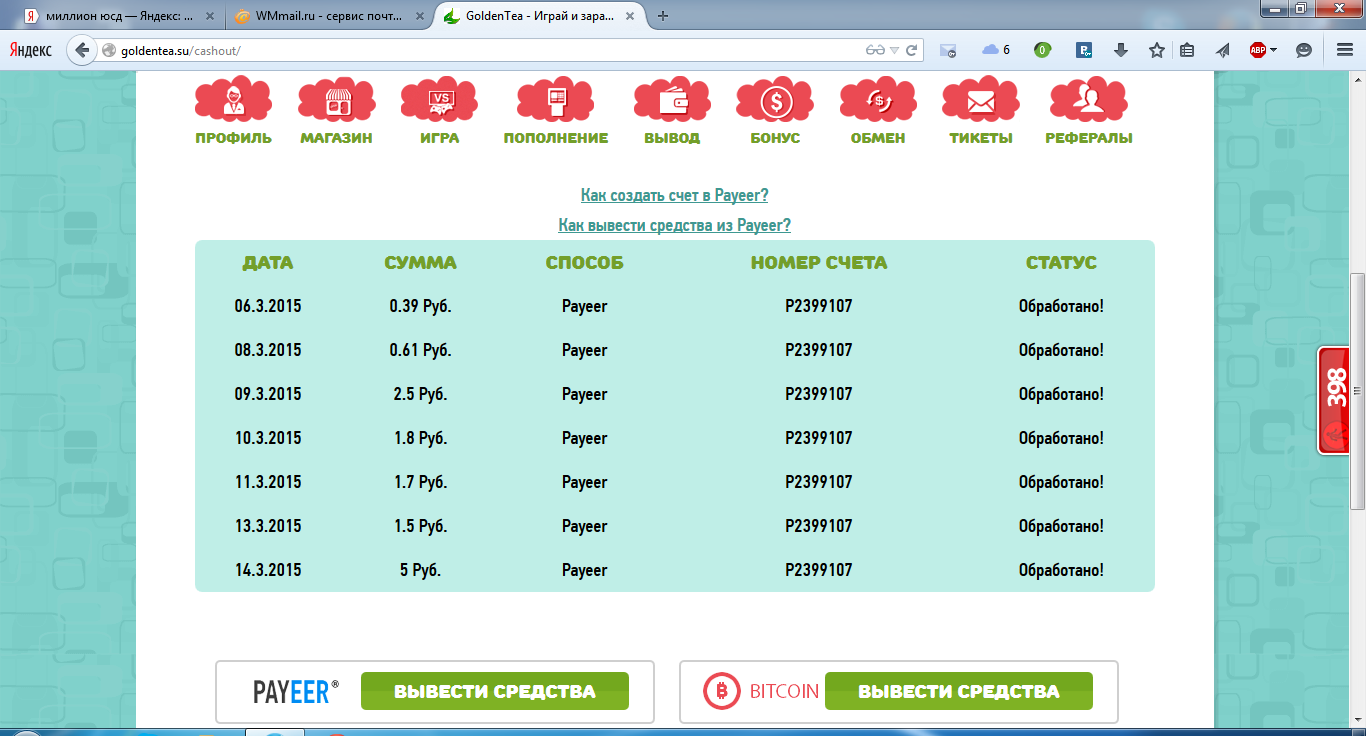The image size is (1366, 736).
Task: Click the СТАТУС column header
Action: point(1061,263)
